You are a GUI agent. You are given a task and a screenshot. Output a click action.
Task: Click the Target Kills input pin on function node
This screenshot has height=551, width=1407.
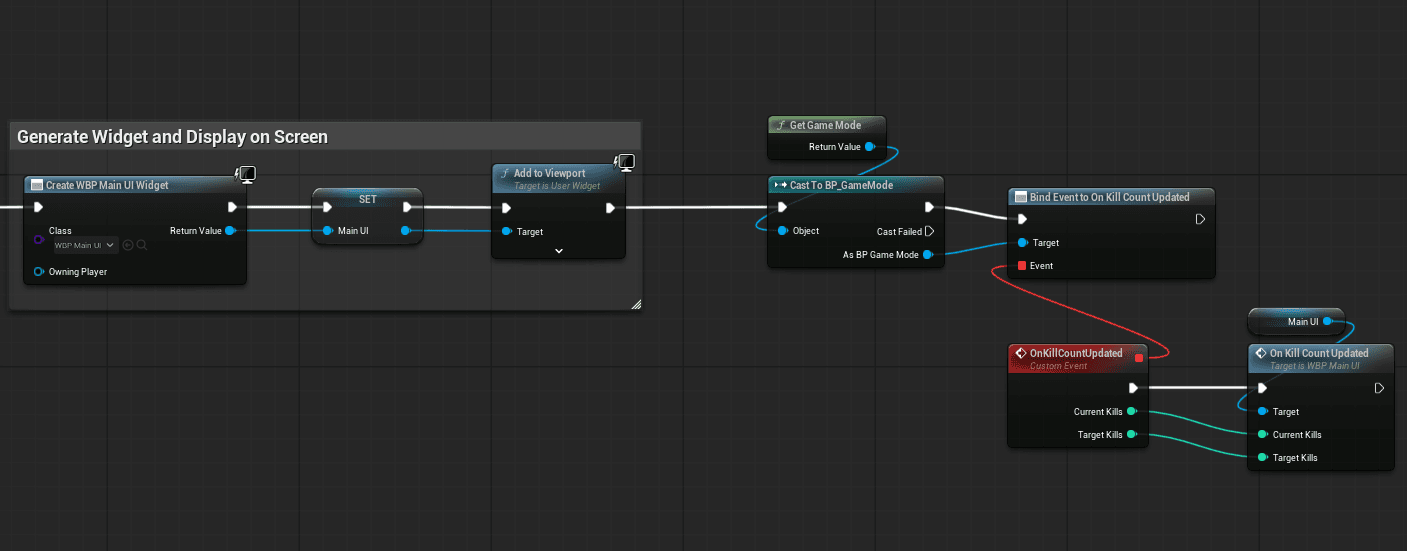(x=1261, y=458)
